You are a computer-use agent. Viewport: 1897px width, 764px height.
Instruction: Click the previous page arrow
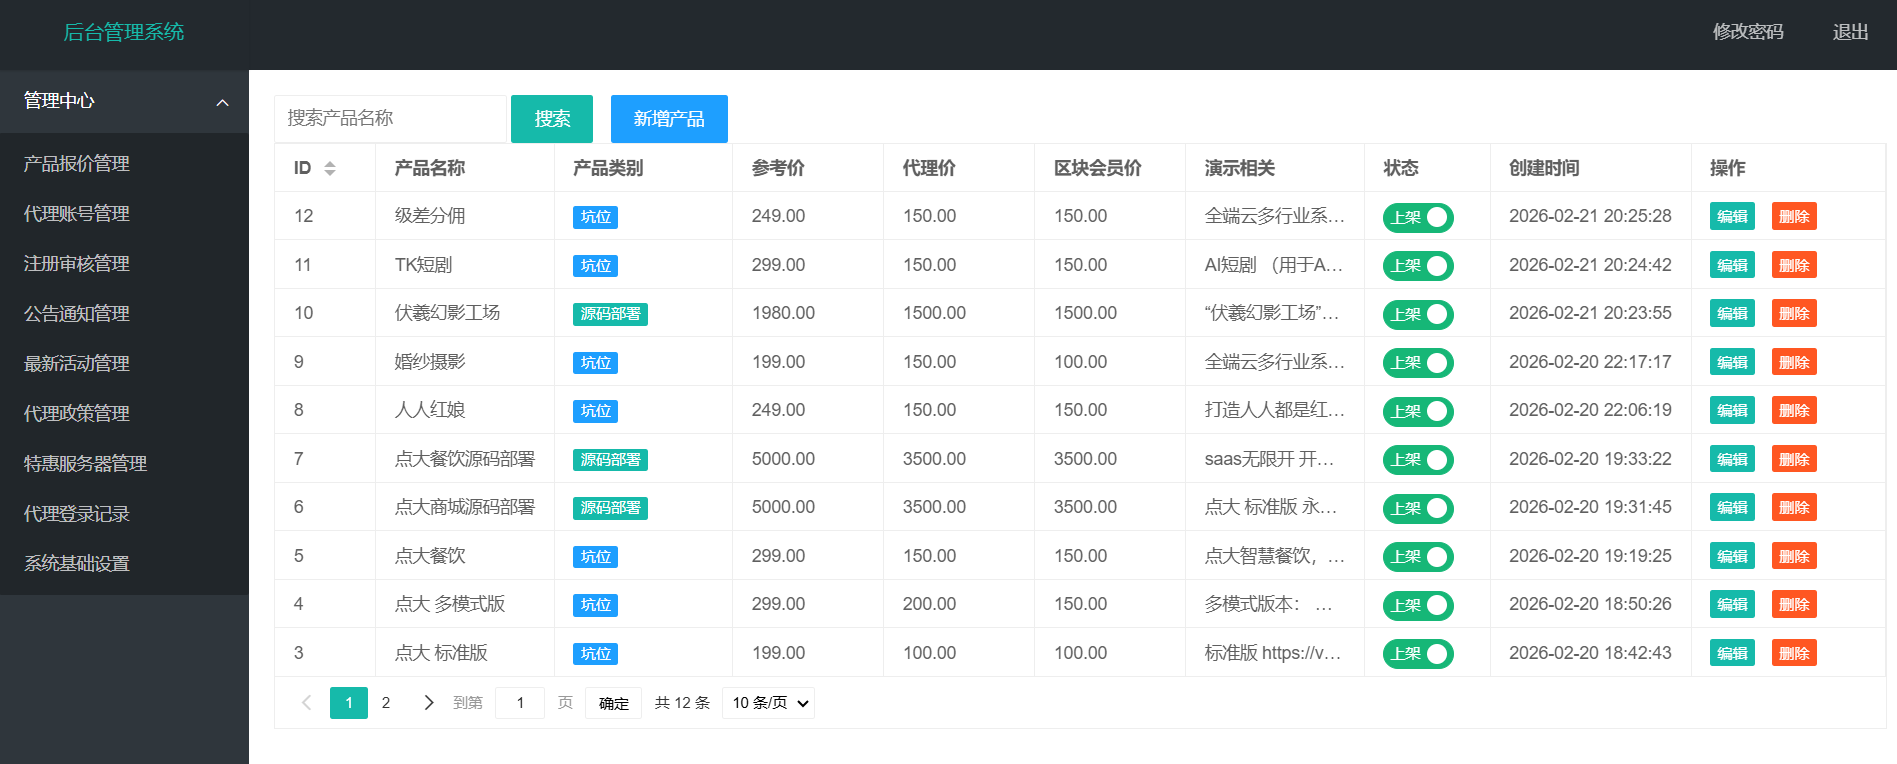pyautogui.click(x=307, y=703)
